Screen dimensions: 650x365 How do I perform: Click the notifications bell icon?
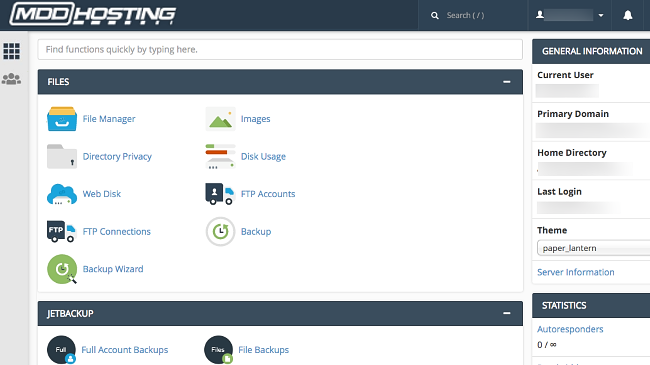click(x=628, y=15)
